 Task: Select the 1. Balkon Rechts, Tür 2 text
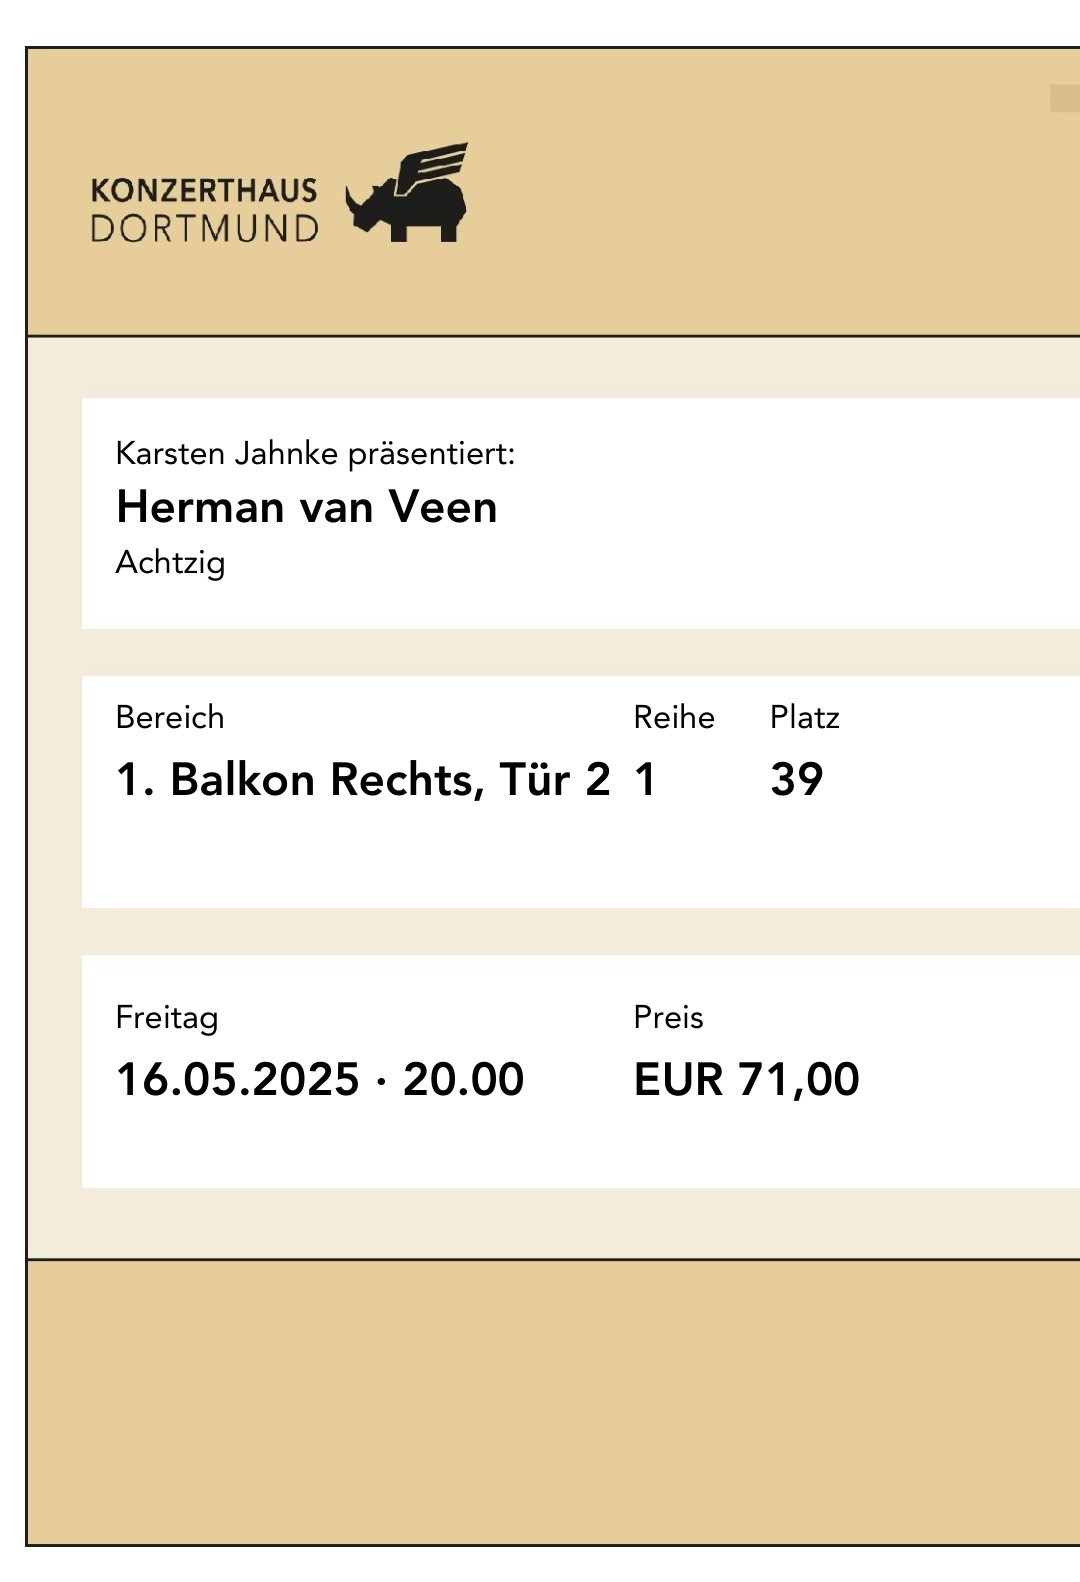(363, 779)
